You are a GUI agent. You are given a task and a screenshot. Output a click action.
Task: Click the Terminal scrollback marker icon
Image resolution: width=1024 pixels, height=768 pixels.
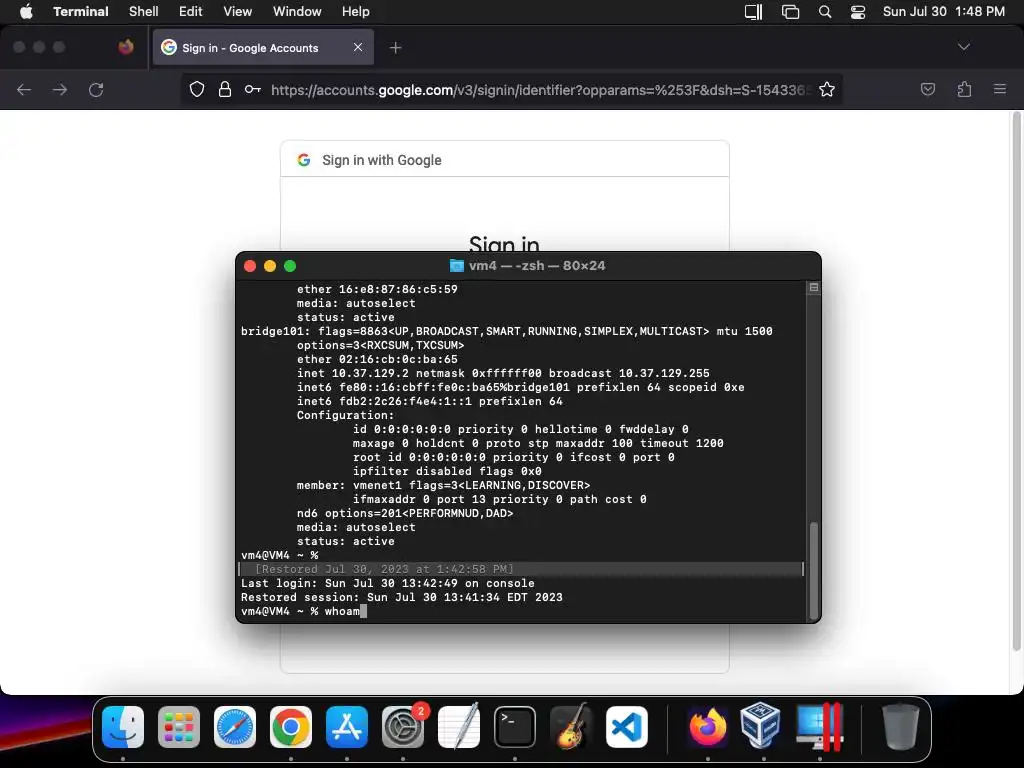tap(814, 287)
